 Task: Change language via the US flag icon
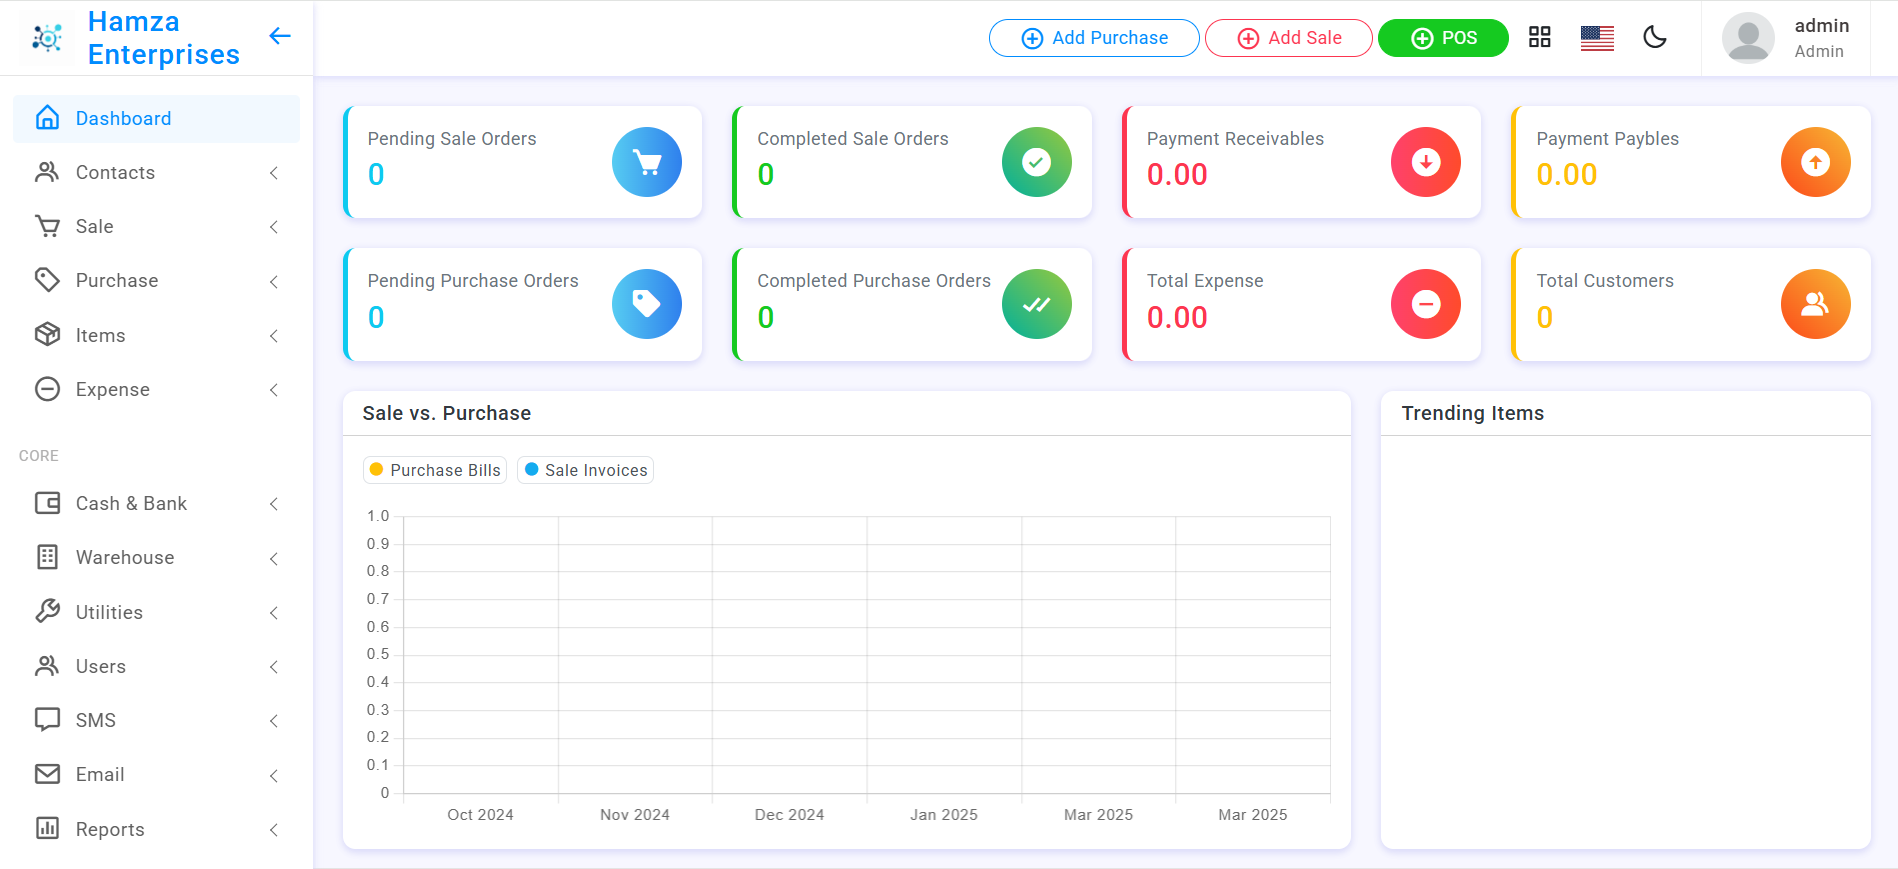coord(1597,38)
